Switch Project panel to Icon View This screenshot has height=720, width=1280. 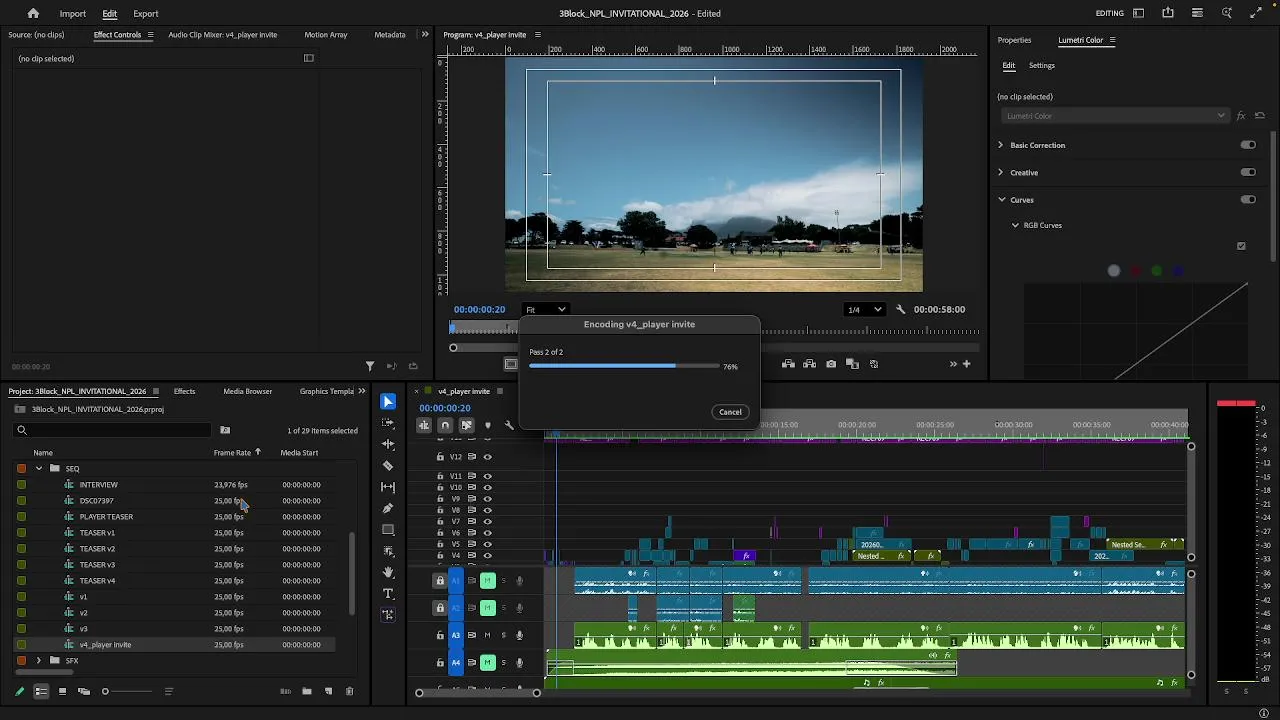click(x=63, y=691)
